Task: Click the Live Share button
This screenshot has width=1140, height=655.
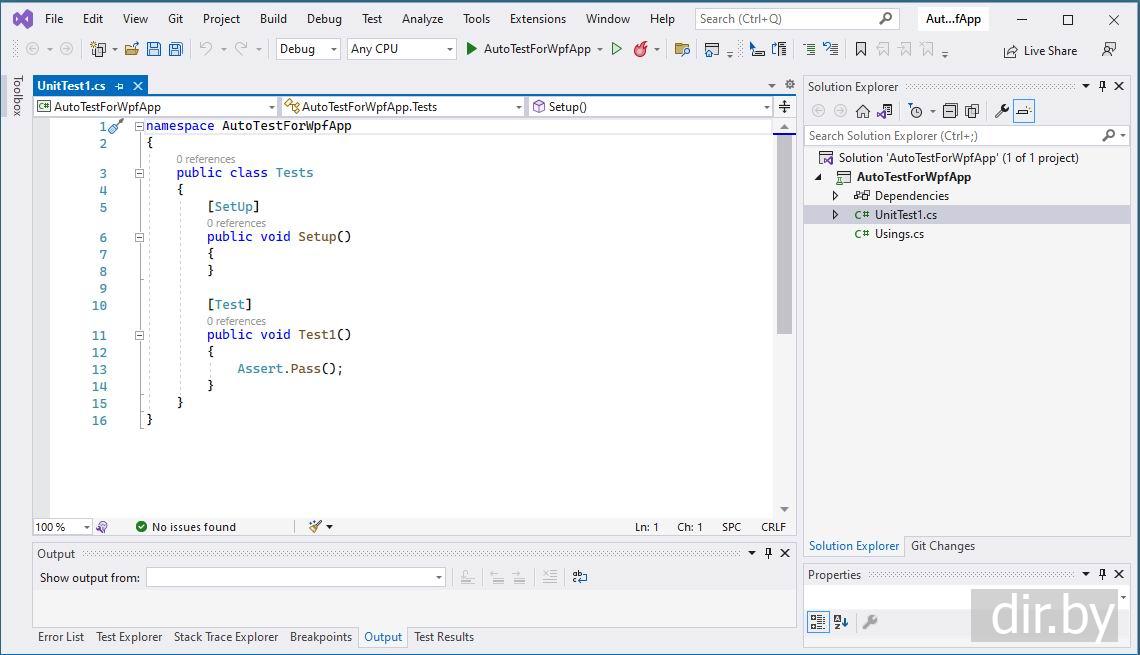Action: tap(1040, 51)
